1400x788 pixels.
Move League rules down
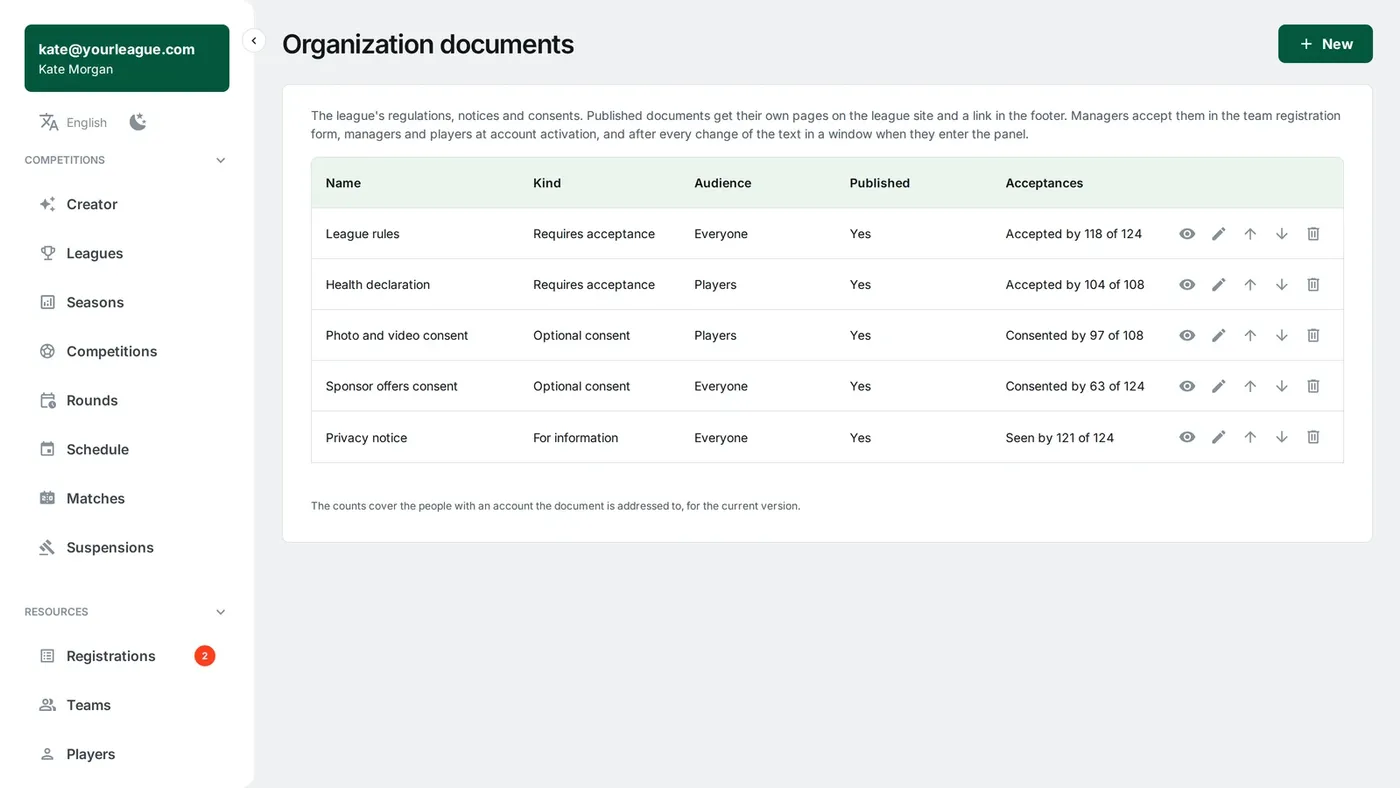pos(1282,234)
